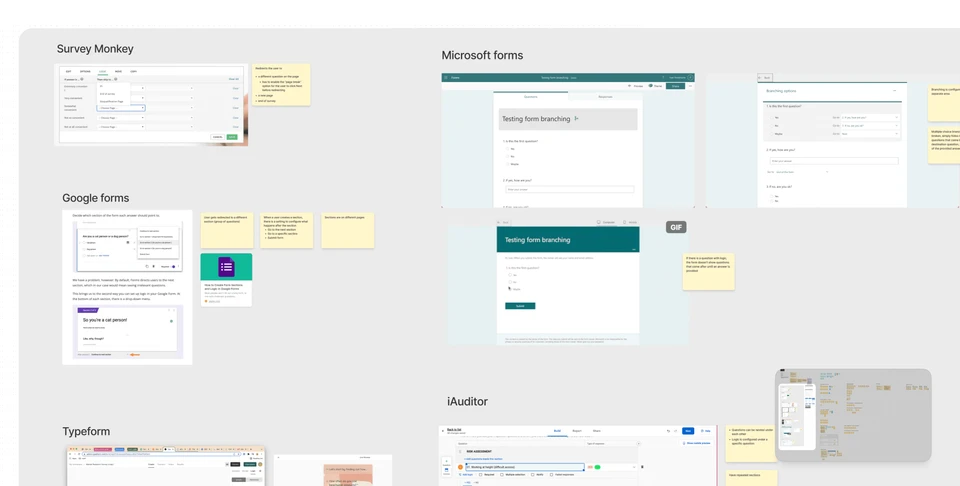Open the highlighted Choose Page dropdown in Survey Monkey
Viewport: 960px width, 486px height.
pyautogui.click(x=121, y=108)
